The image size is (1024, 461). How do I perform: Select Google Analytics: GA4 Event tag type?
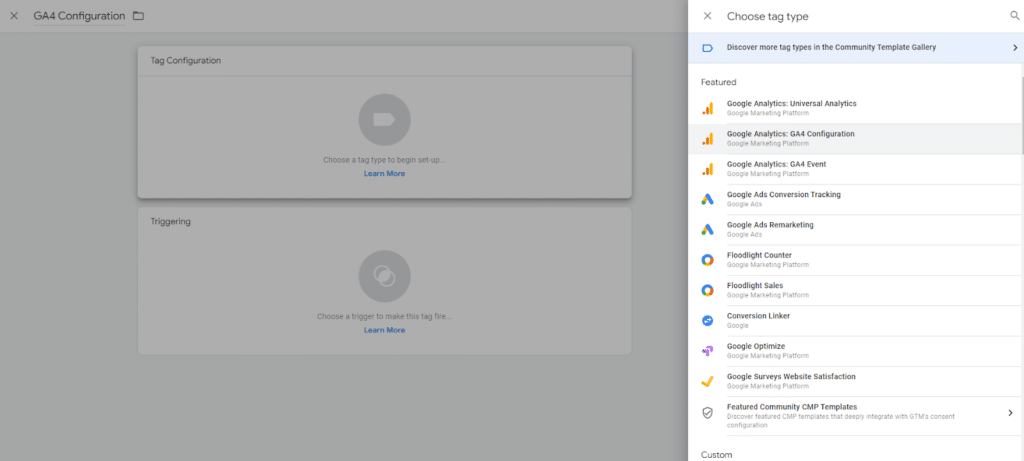click(856, 169)
